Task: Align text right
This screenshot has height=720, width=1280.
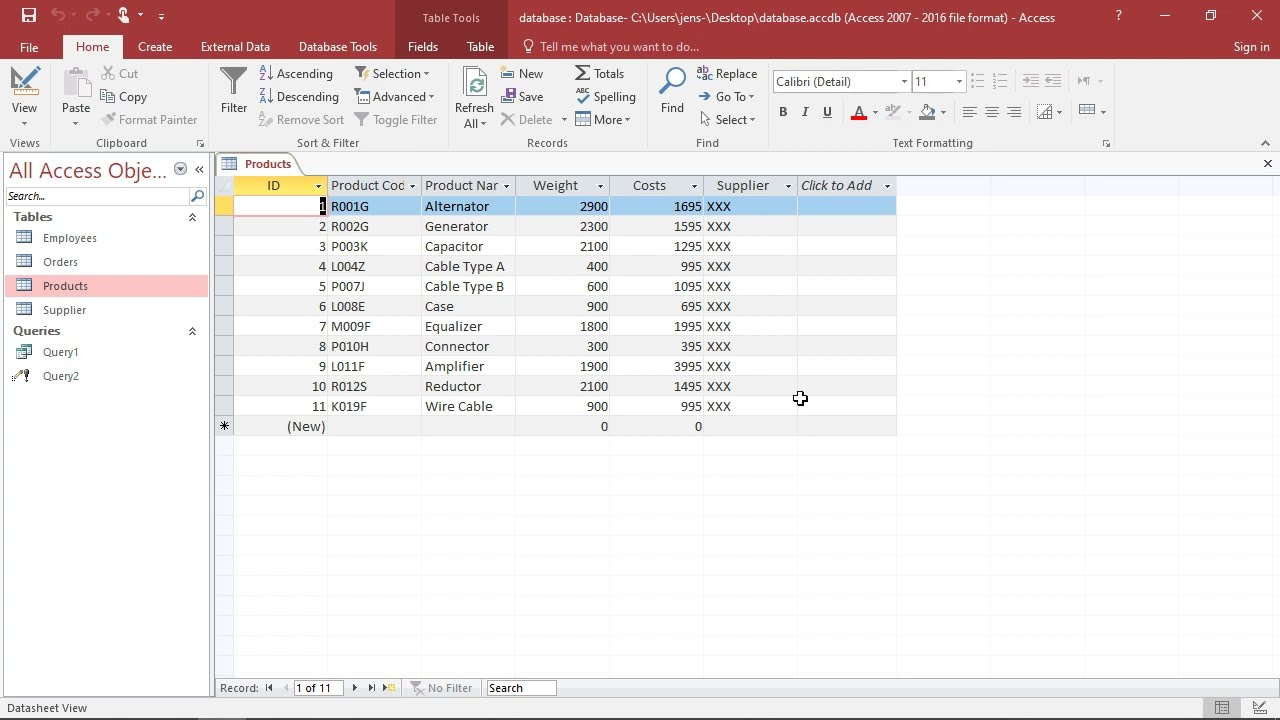Action: click(1013, 111)
